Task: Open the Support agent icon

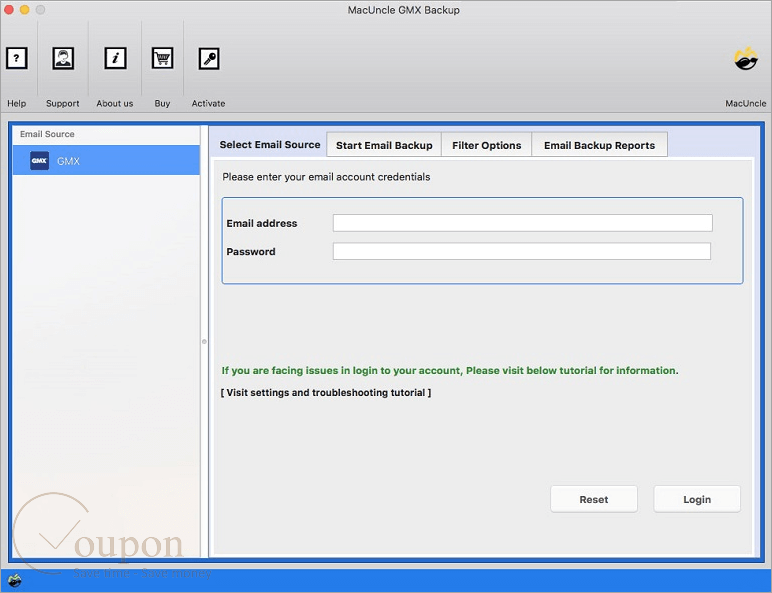Action: (63, 59)
